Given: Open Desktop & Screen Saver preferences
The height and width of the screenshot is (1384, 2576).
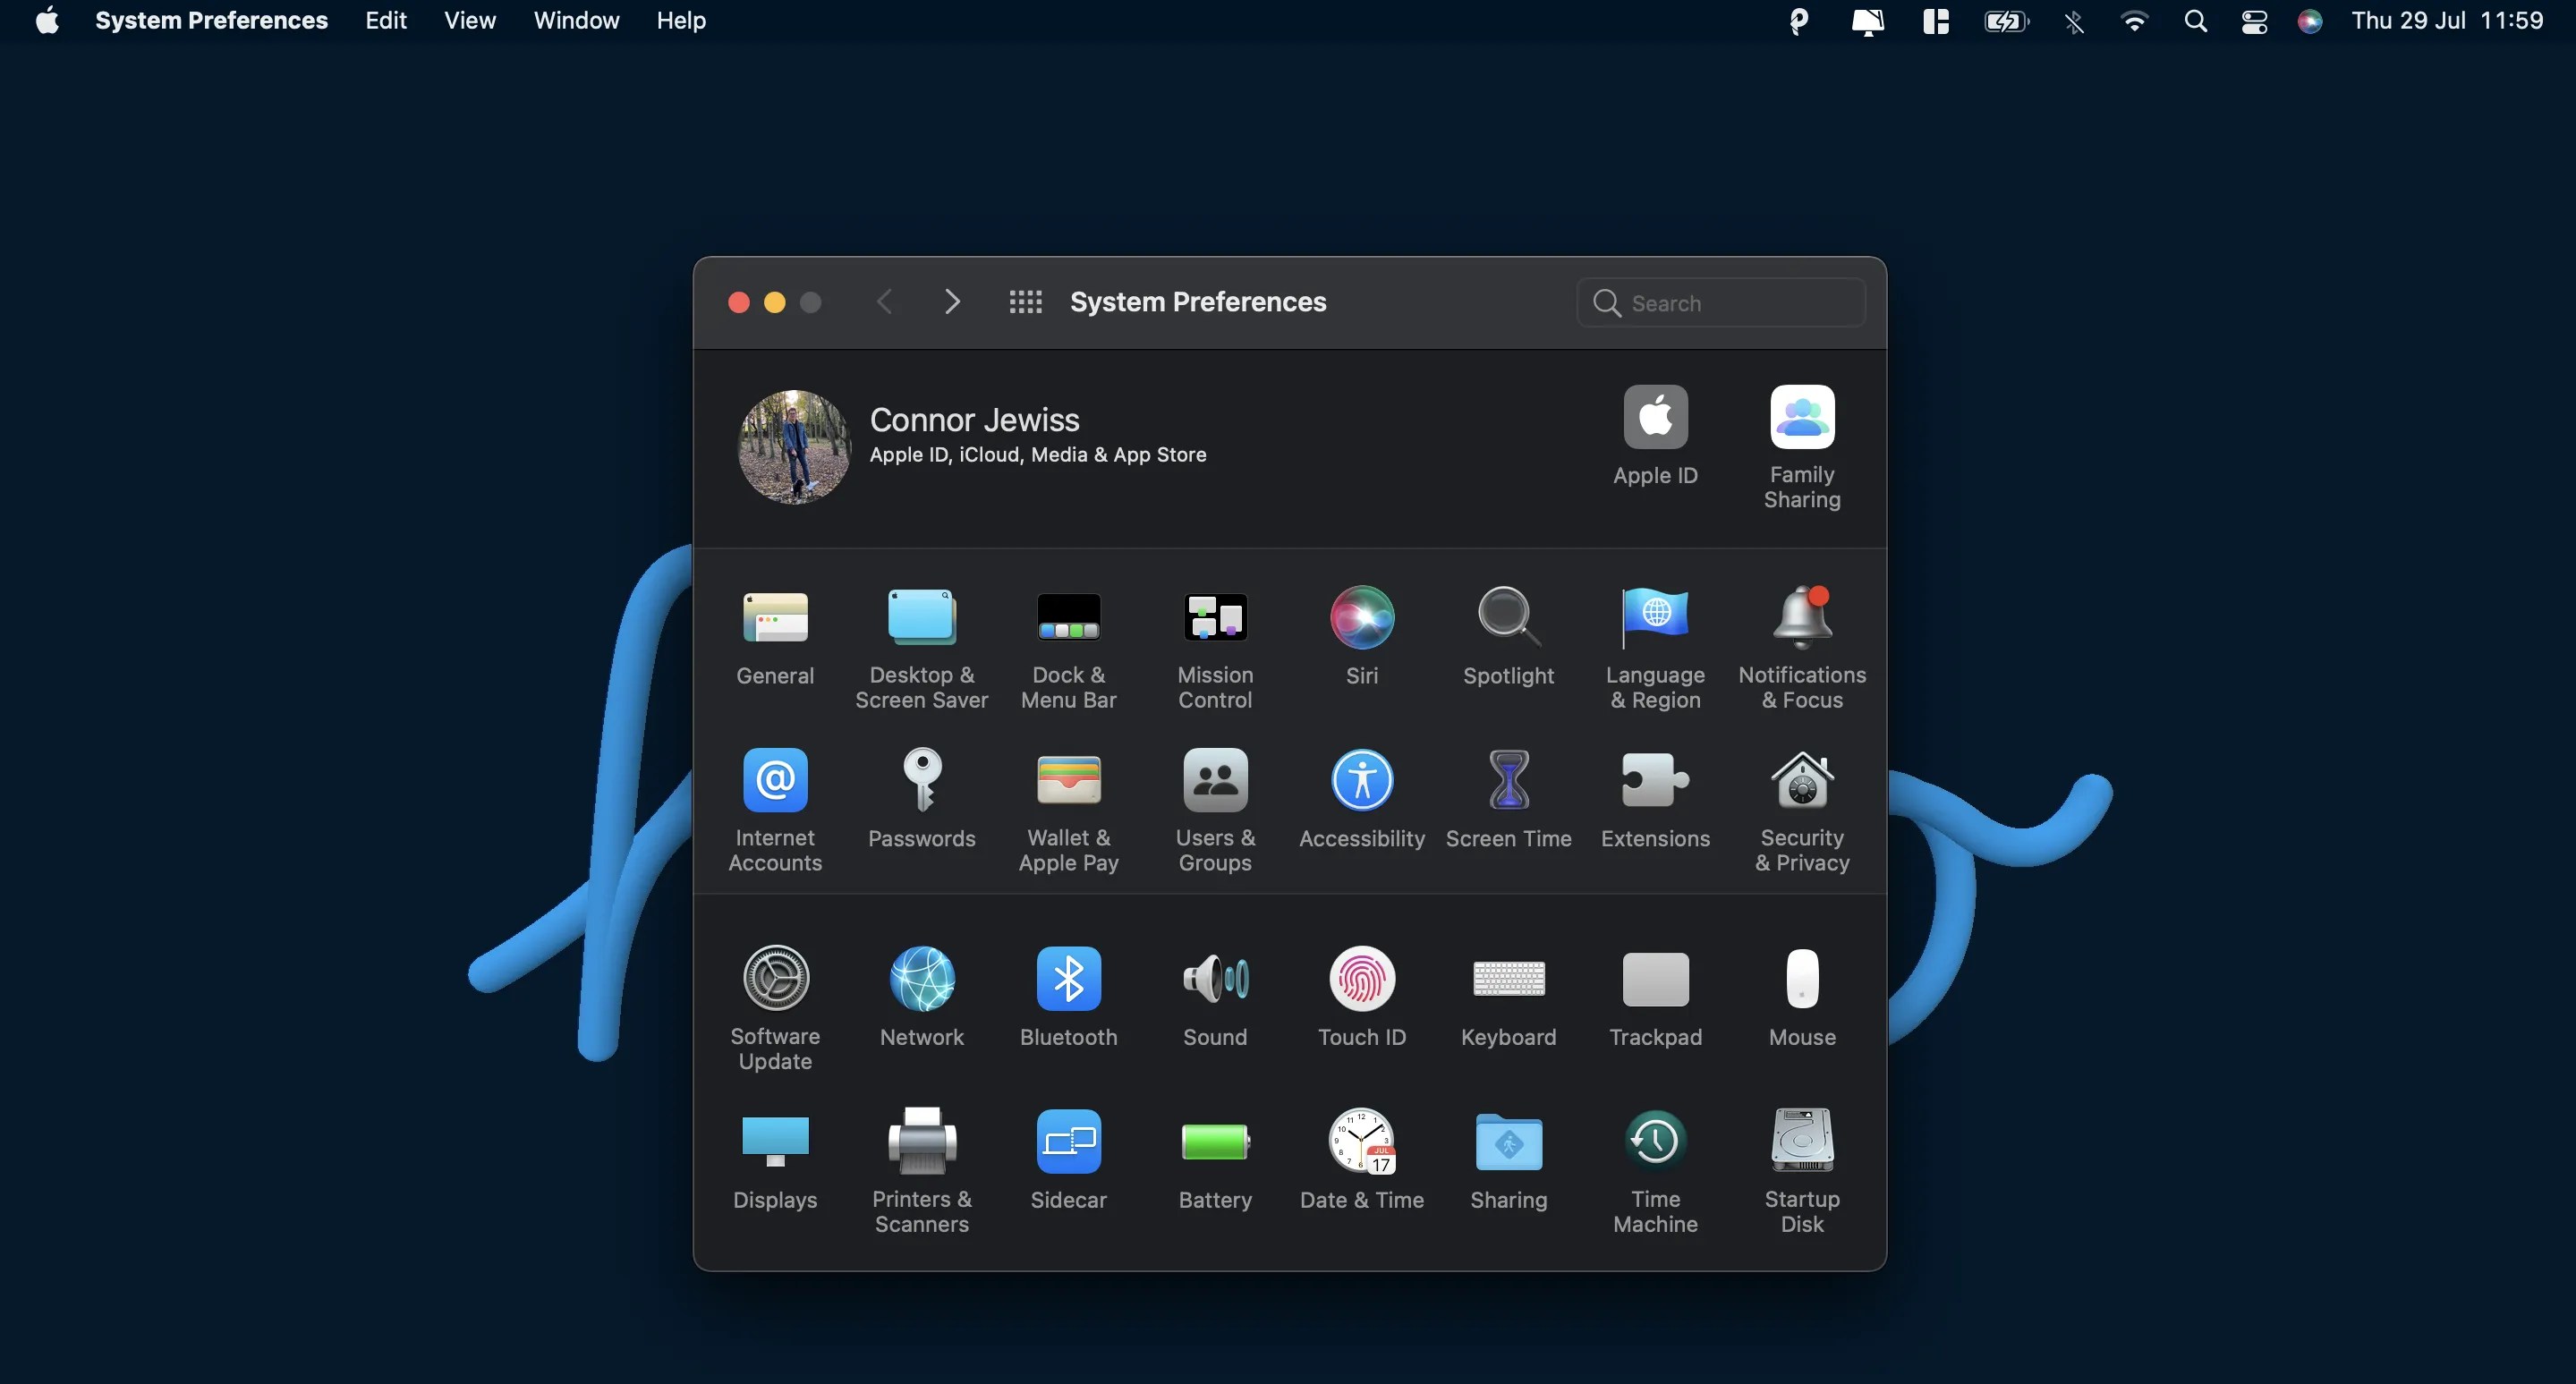Looking at the screenshot, I should (921, 647).
